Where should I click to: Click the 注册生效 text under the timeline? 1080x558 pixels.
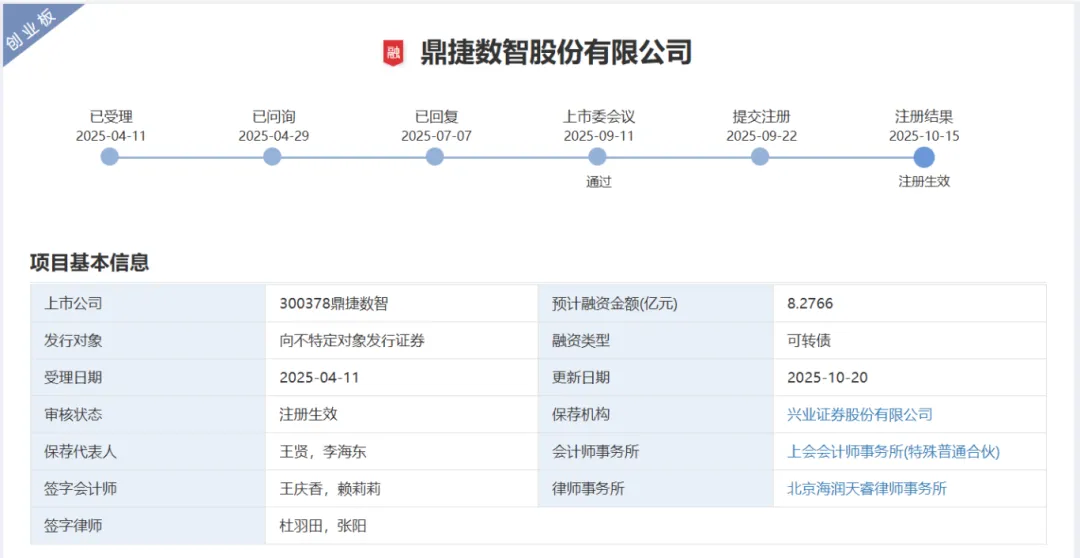pyautogui.click(x=924, y=182)
